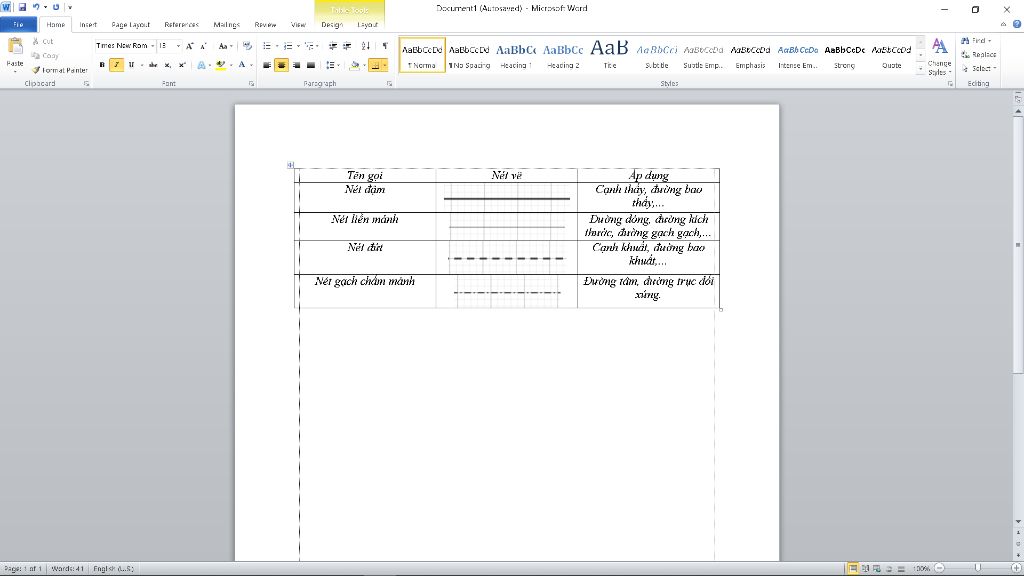Open the File tab
The width and height of the screenshot is (1024, 576).
[x=18, y=25]
